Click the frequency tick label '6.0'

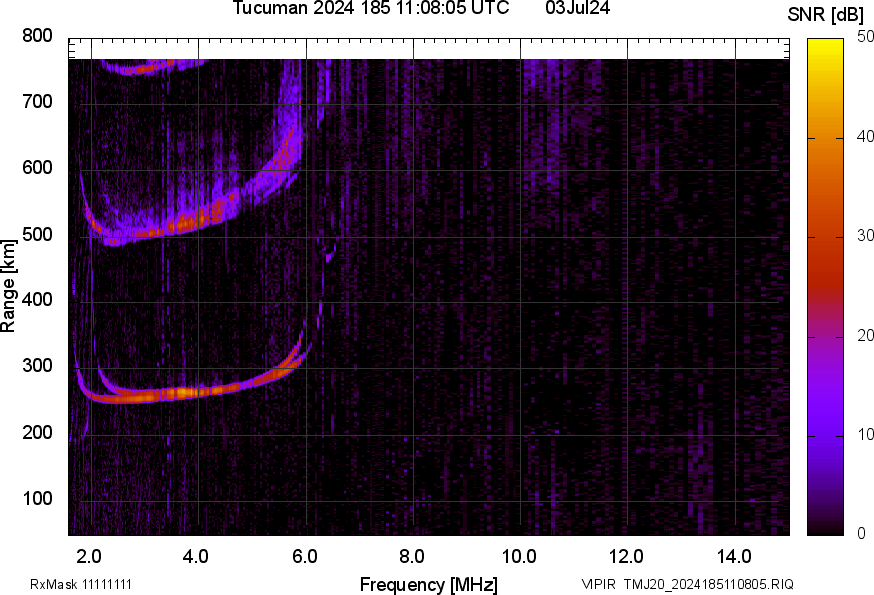click(304, 556)
